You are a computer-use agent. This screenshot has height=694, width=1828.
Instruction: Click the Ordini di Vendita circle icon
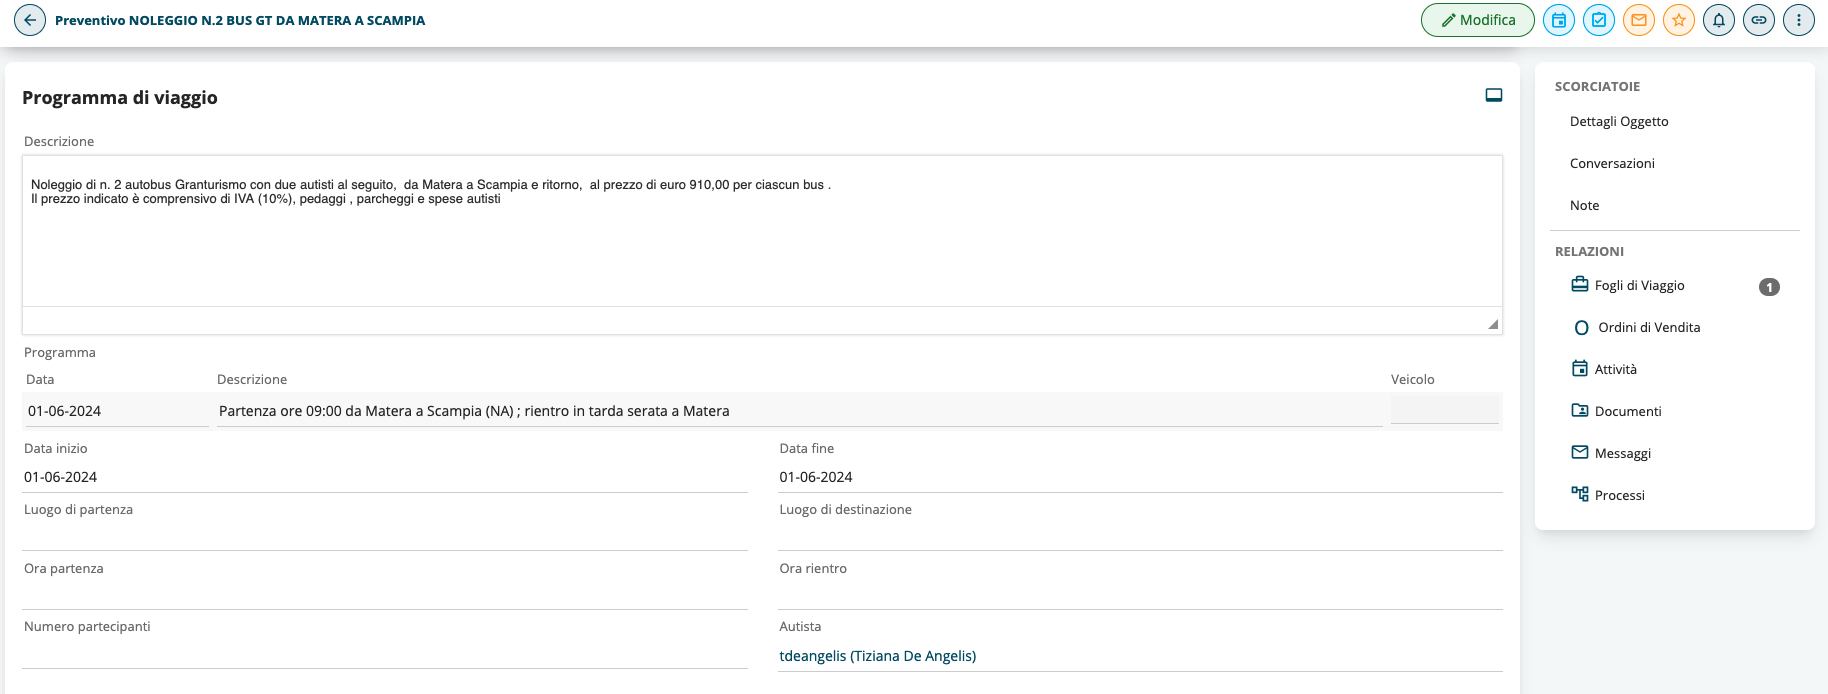[x=1581, y=328]
